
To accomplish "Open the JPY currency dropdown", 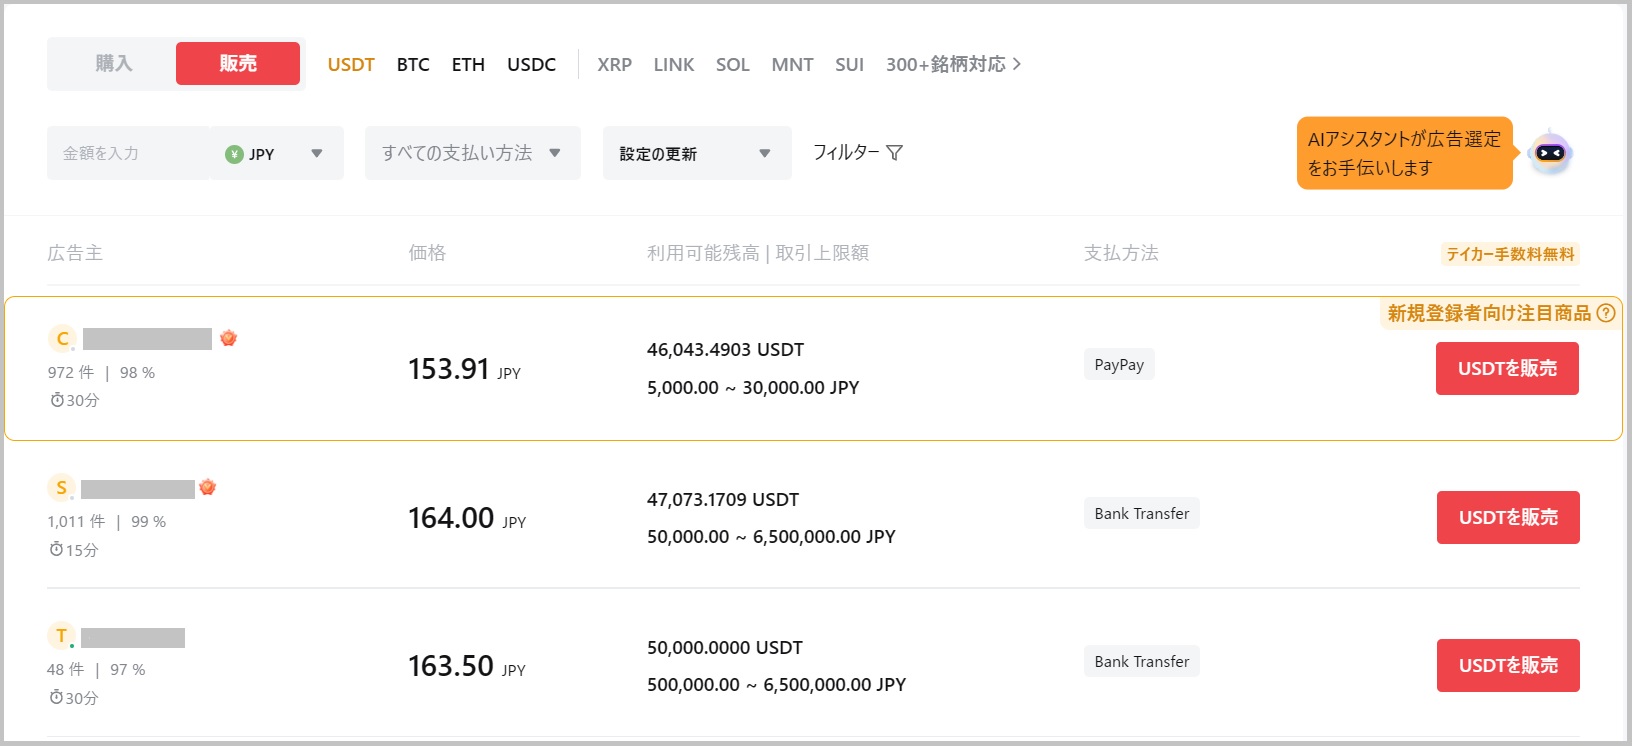I will (316, 154).
